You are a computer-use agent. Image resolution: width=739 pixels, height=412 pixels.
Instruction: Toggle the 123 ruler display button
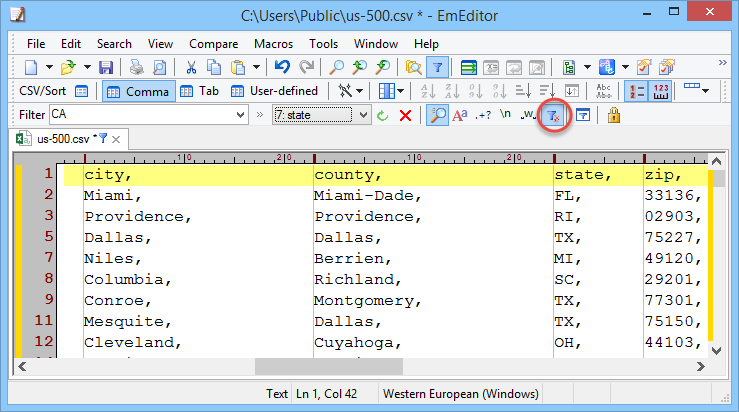(x=661, y=91)
